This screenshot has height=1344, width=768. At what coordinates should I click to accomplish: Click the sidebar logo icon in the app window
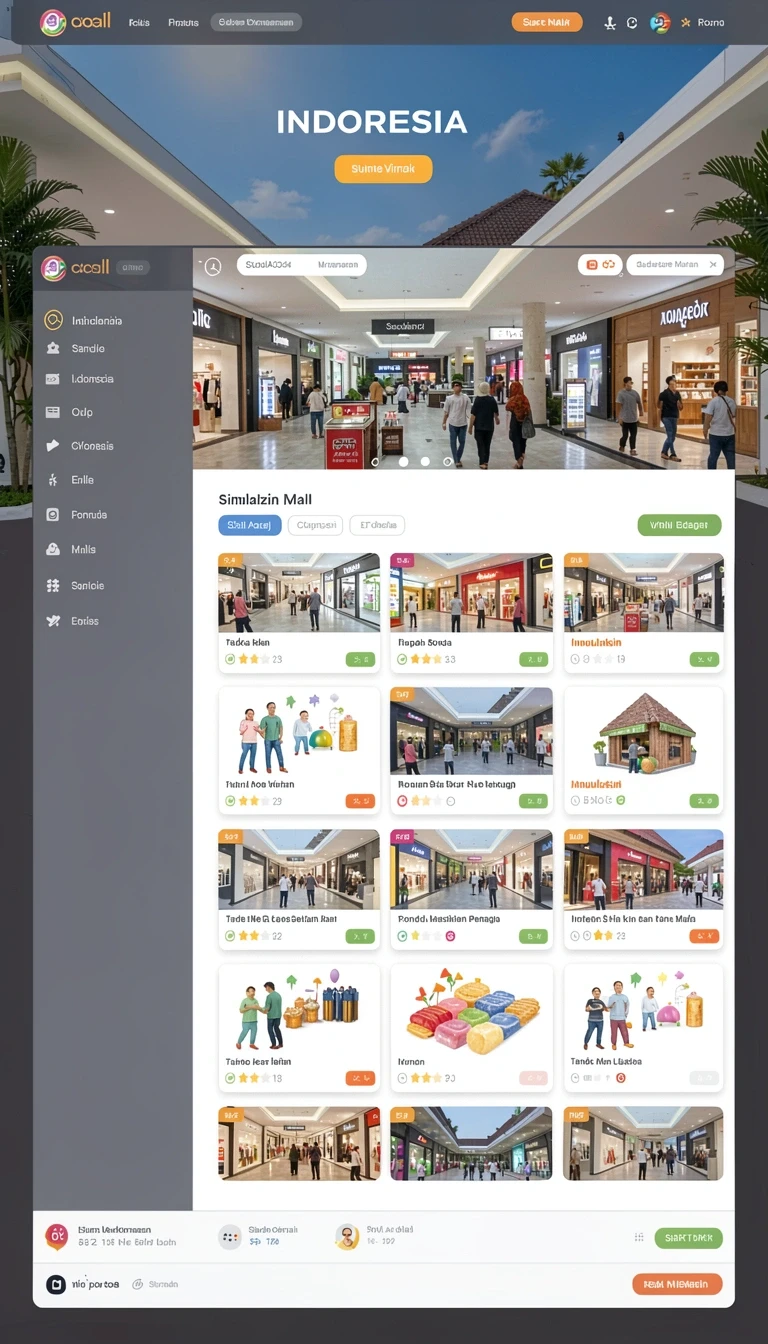53,268
